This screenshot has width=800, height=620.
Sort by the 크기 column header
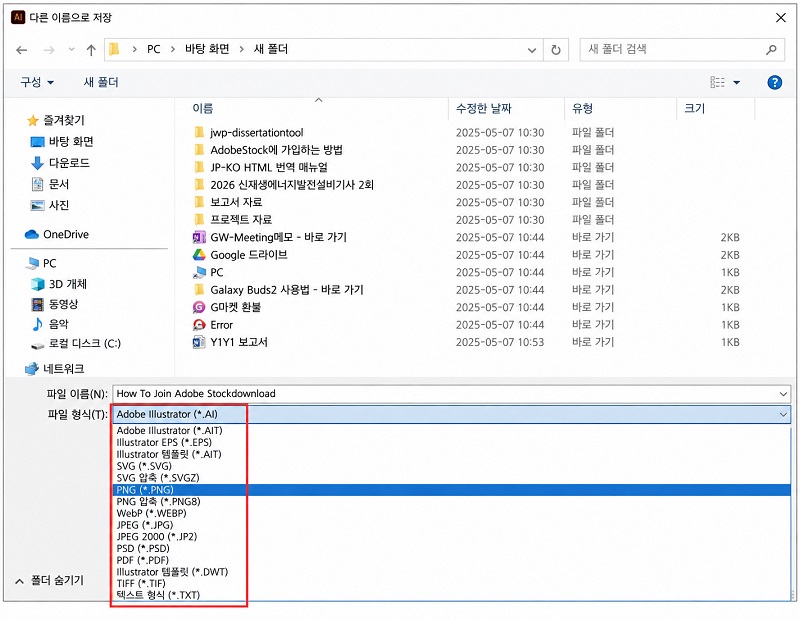694,108
